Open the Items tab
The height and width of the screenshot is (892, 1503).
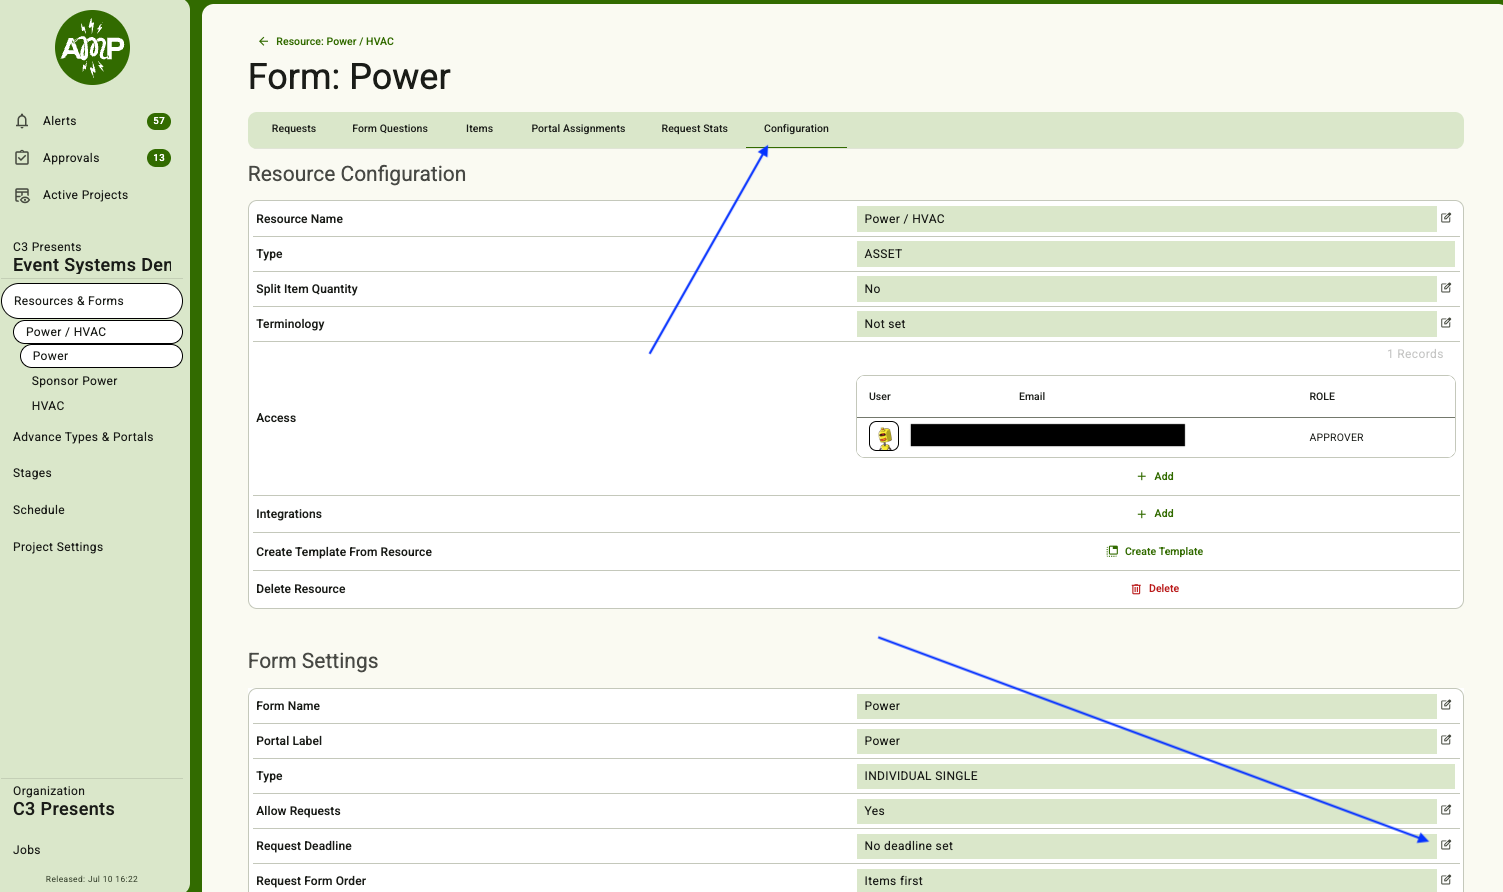pyautogui.click(x=479, y=129)
